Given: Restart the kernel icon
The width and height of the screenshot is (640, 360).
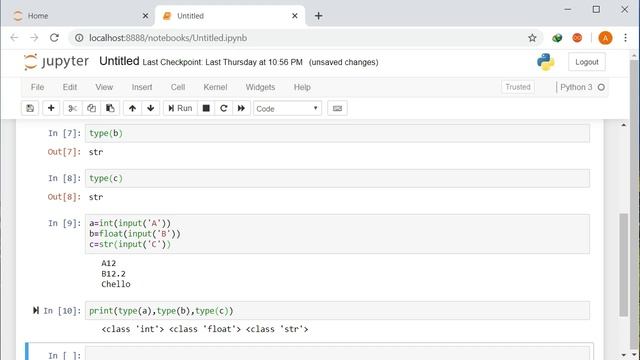Looking at the screenshot, I should (224, 109).
